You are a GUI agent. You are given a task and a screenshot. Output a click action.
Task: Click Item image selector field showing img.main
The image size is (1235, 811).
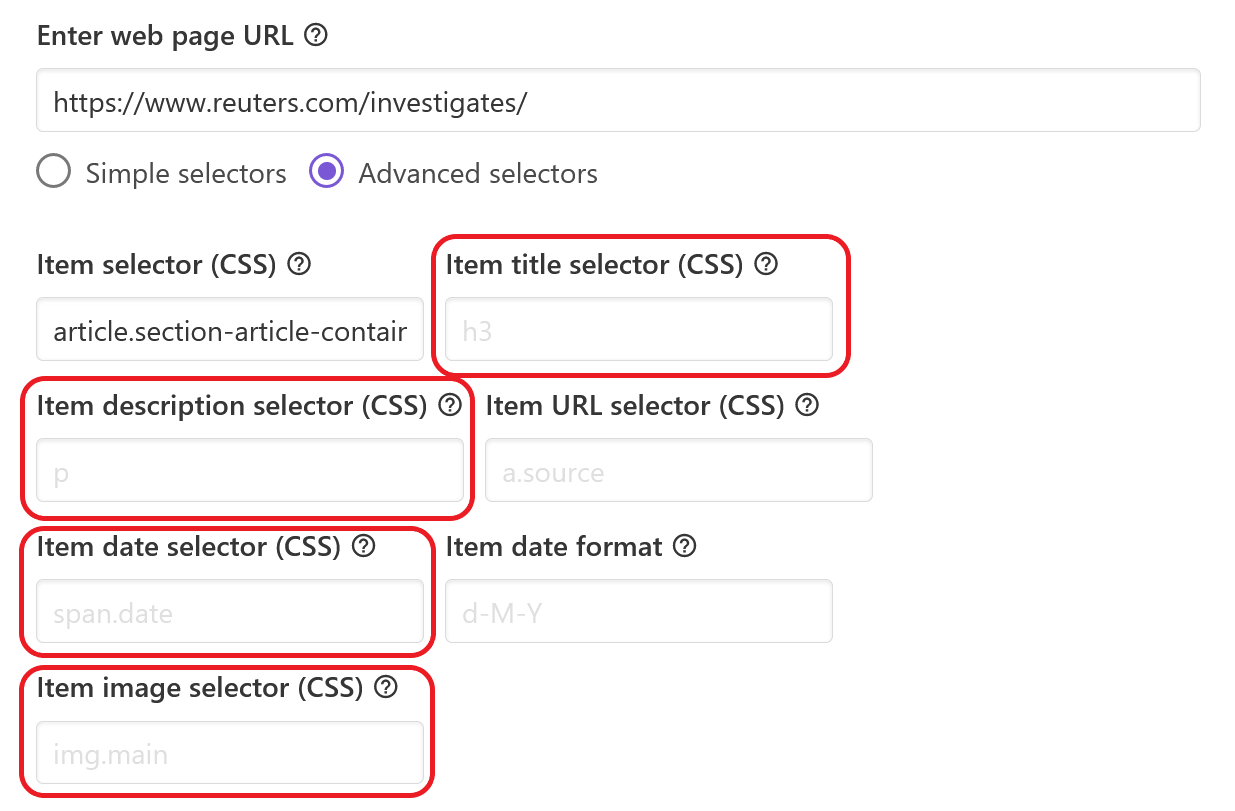[230, 752]
